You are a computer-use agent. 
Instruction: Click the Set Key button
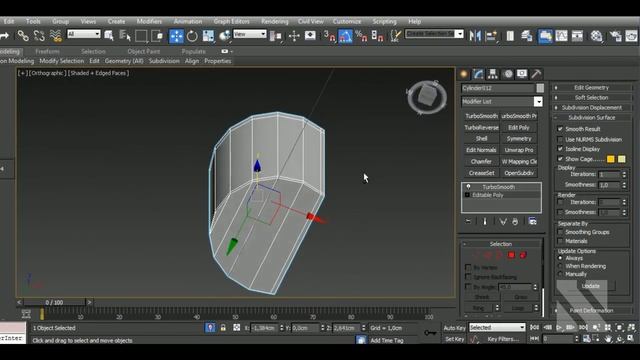coord(454,339)
